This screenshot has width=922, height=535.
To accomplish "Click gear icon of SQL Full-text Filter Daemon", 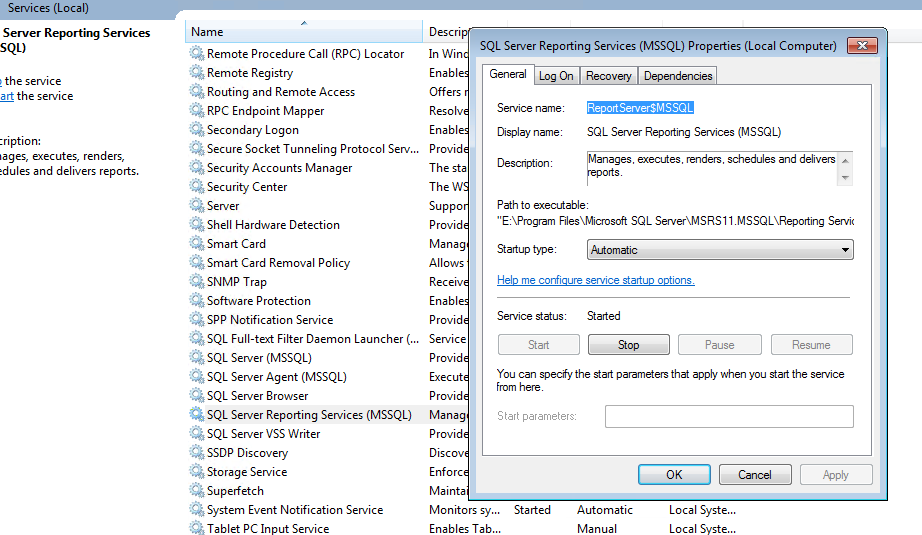I will 196,339.
